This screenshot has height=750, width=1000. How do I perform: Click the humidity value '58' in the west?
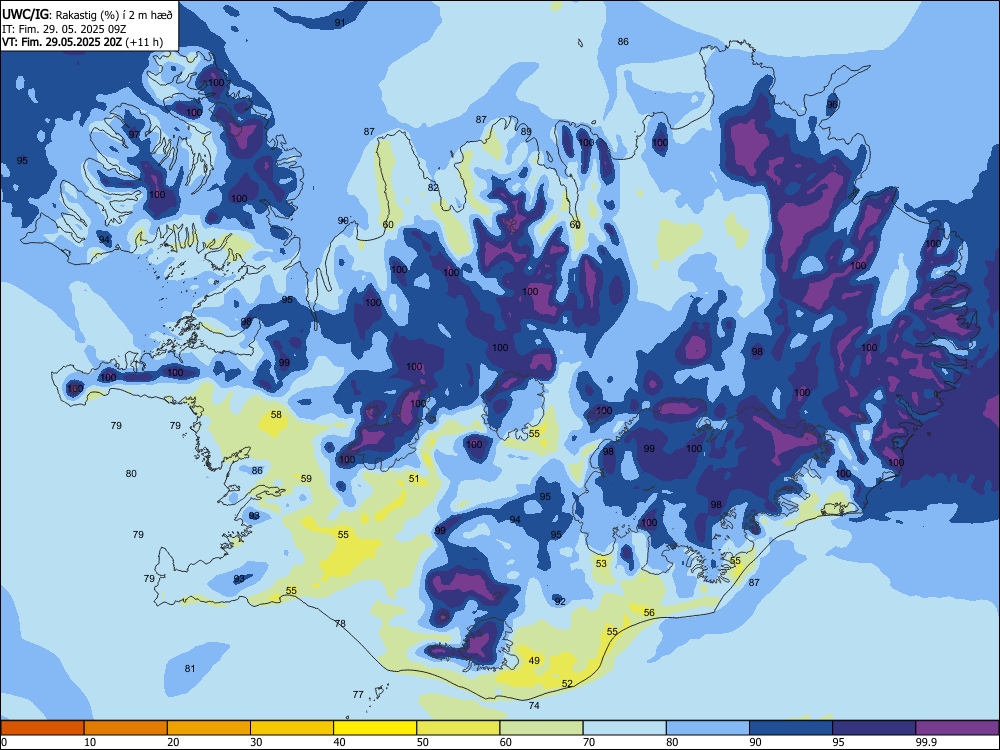pyautogui.click(x=276, y=414)
